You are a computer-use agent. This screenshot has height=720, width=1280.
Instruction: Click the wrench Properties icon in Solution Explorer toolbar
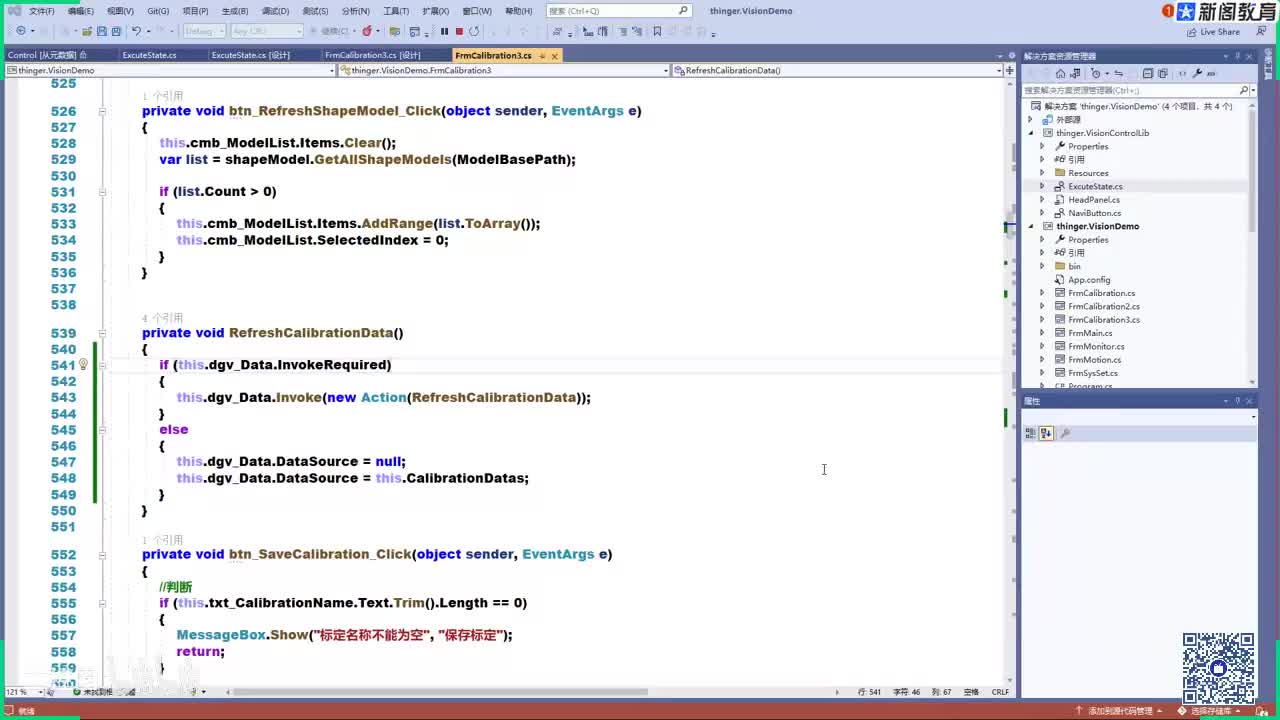tap(1197, 73)
